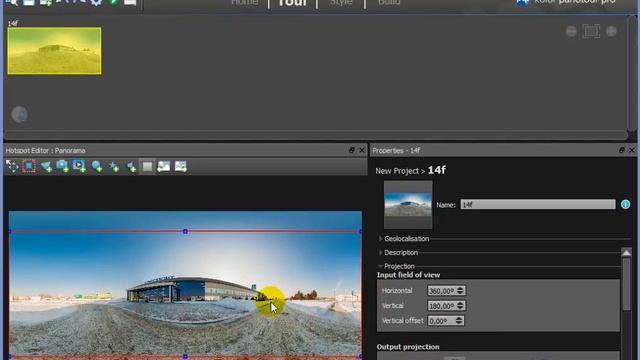Click yellow circular hotspot on panorama
This screenshot has height=360, width=640.
pyautogui.click(x=270, y=301)
